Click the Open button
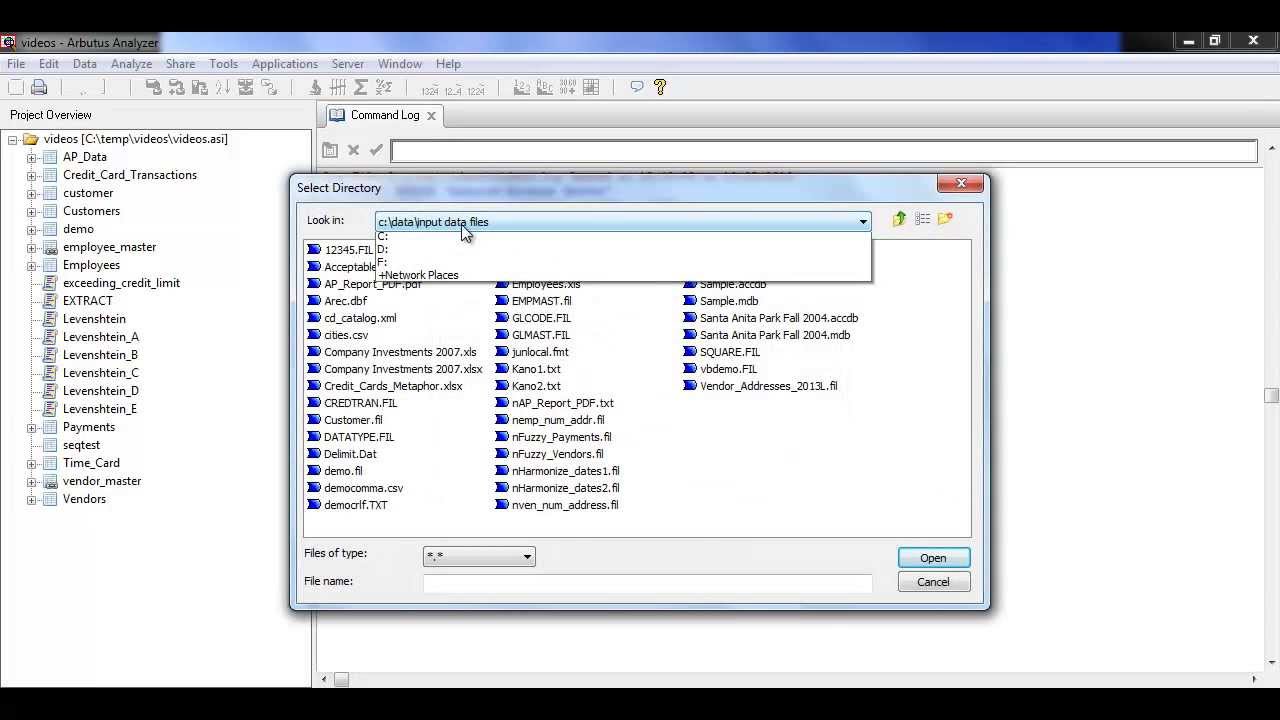This screenshot has height=720, width=1280. (x=933, y=558)
